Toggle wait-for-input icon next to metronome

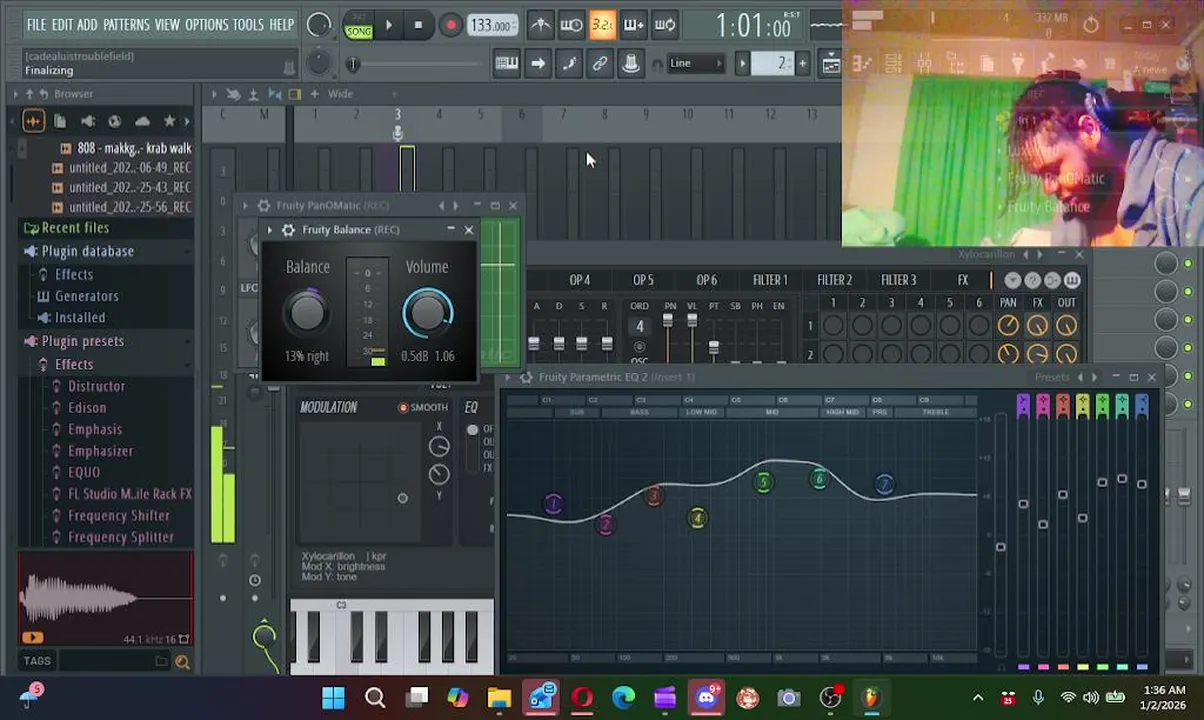571,25
